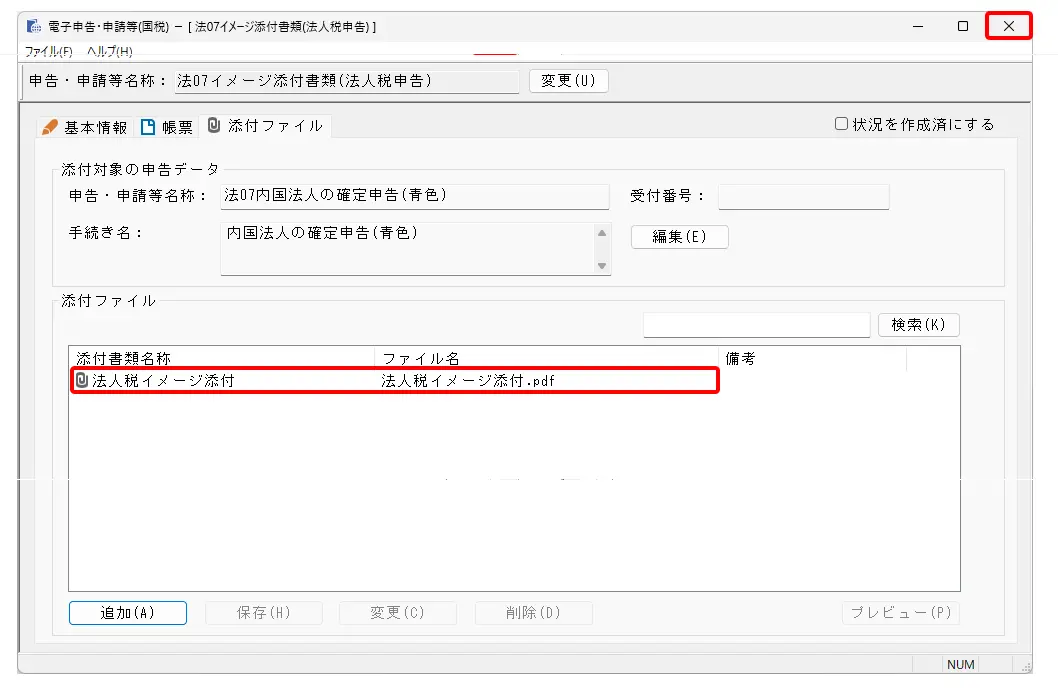
Task: Maximize the application window
Action: (x=962, y=26)
